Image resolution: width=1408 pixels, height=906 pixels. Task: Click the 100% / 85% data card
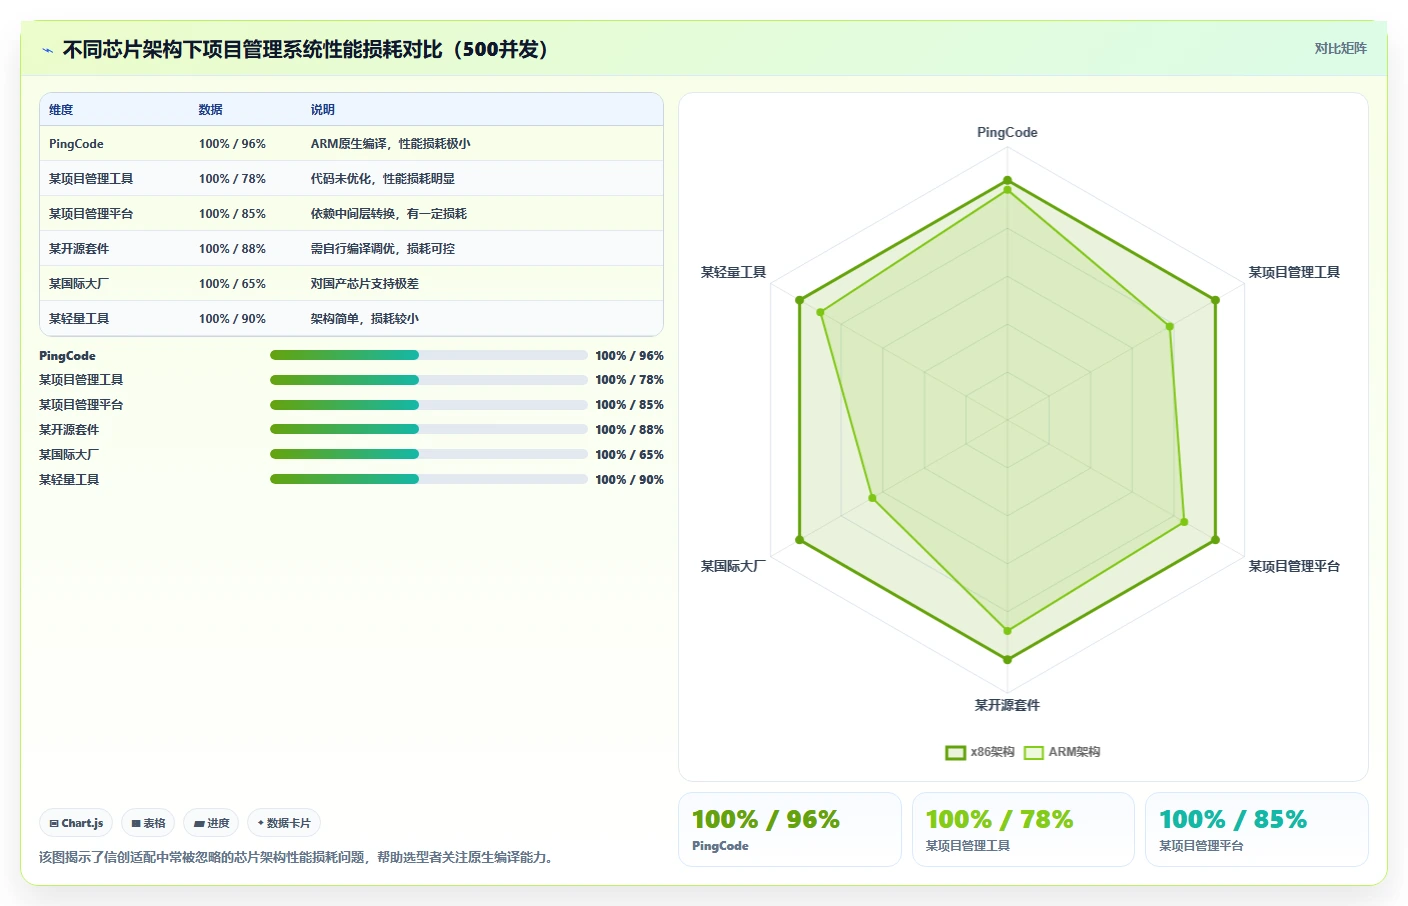point(1256,829)
